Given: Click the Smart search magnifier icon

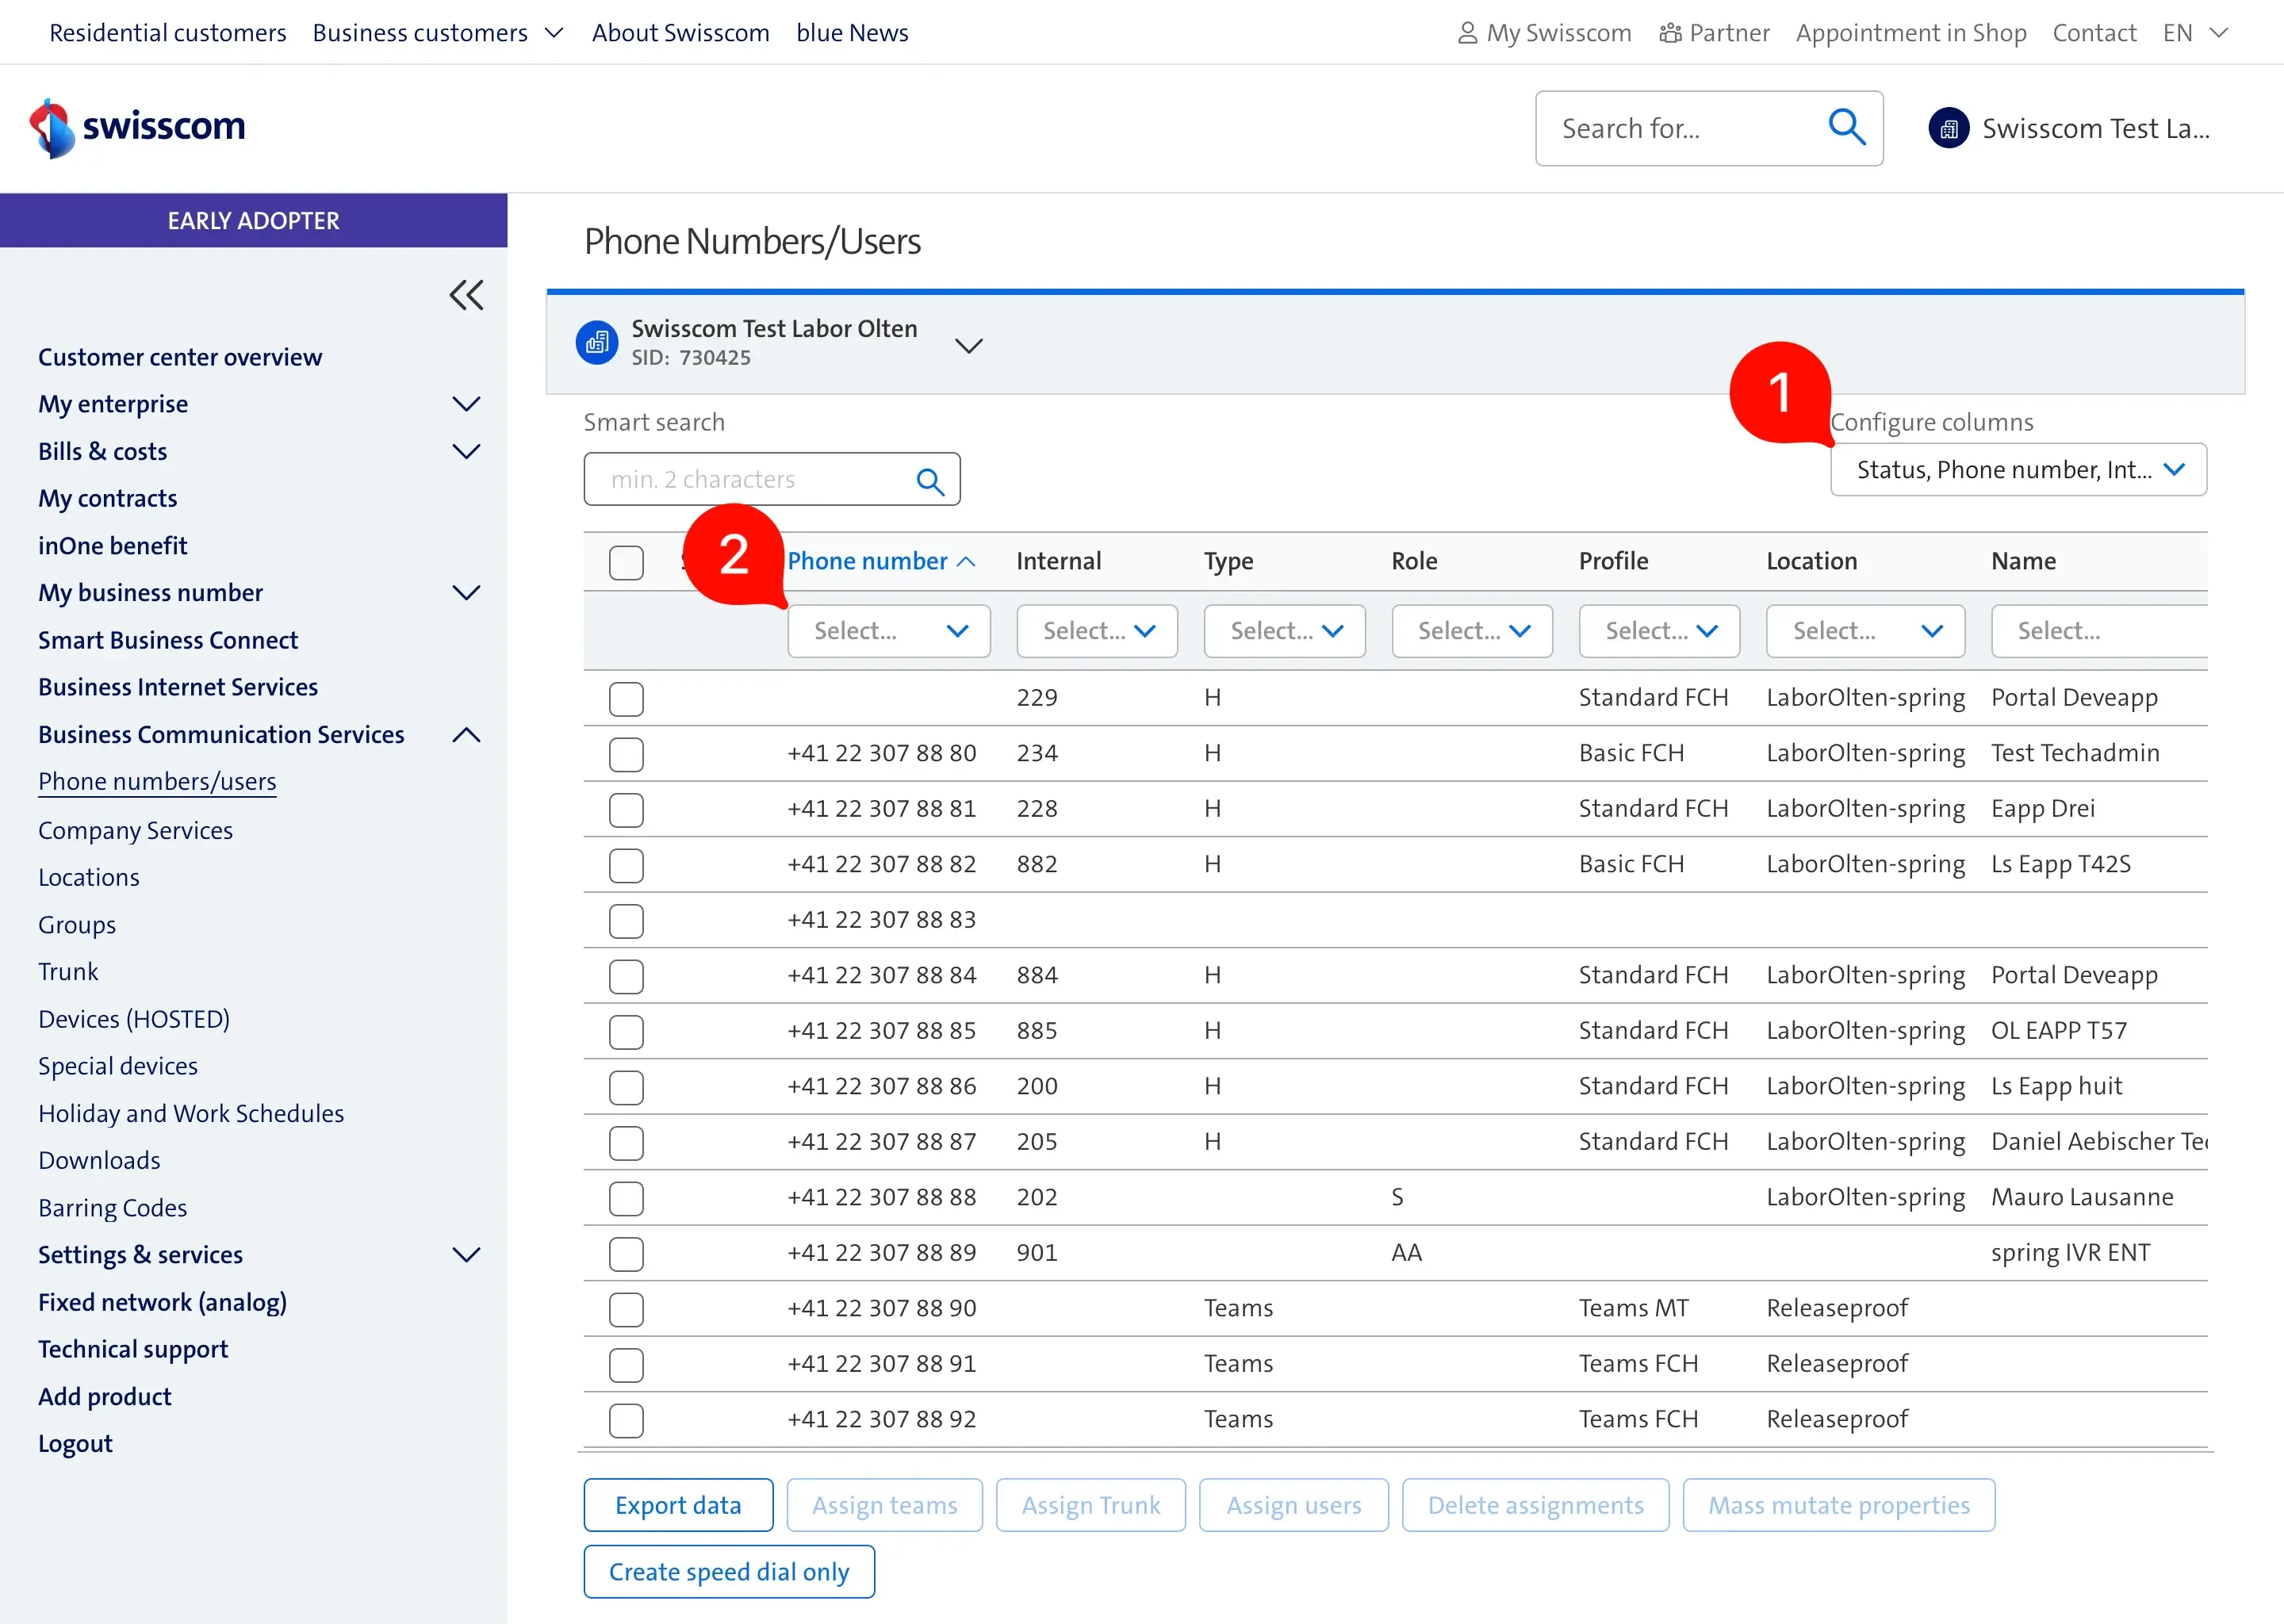Looking at the screenshot, I should tap(930, 481).
